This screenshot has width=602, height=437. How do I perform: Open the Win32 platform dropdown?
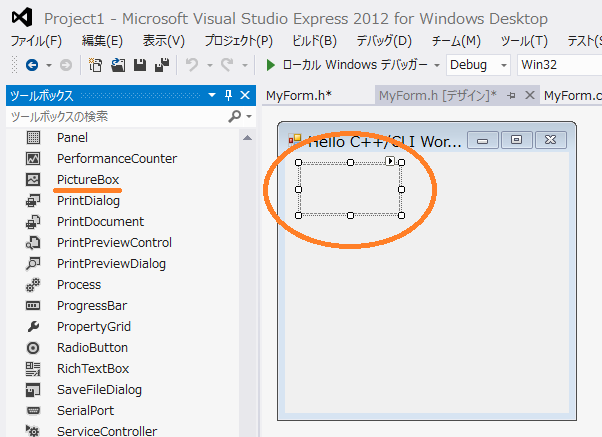[x=560, y=65]
